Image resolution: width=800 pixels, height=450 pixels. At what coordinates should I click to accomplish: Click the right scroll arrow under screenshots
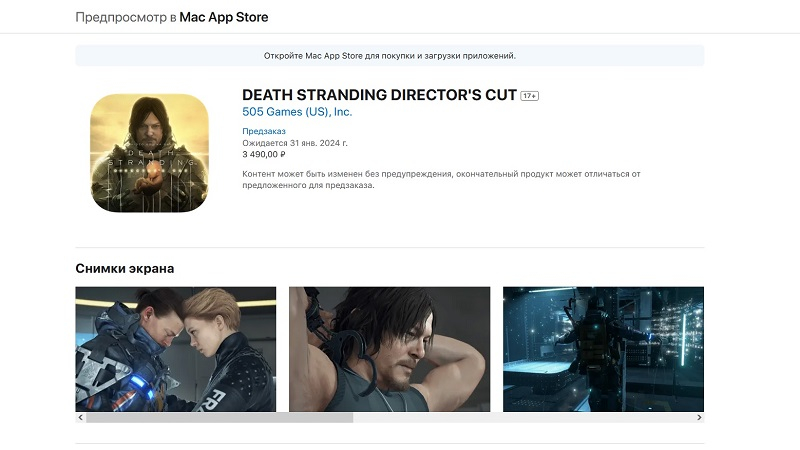tap(699, 418)
